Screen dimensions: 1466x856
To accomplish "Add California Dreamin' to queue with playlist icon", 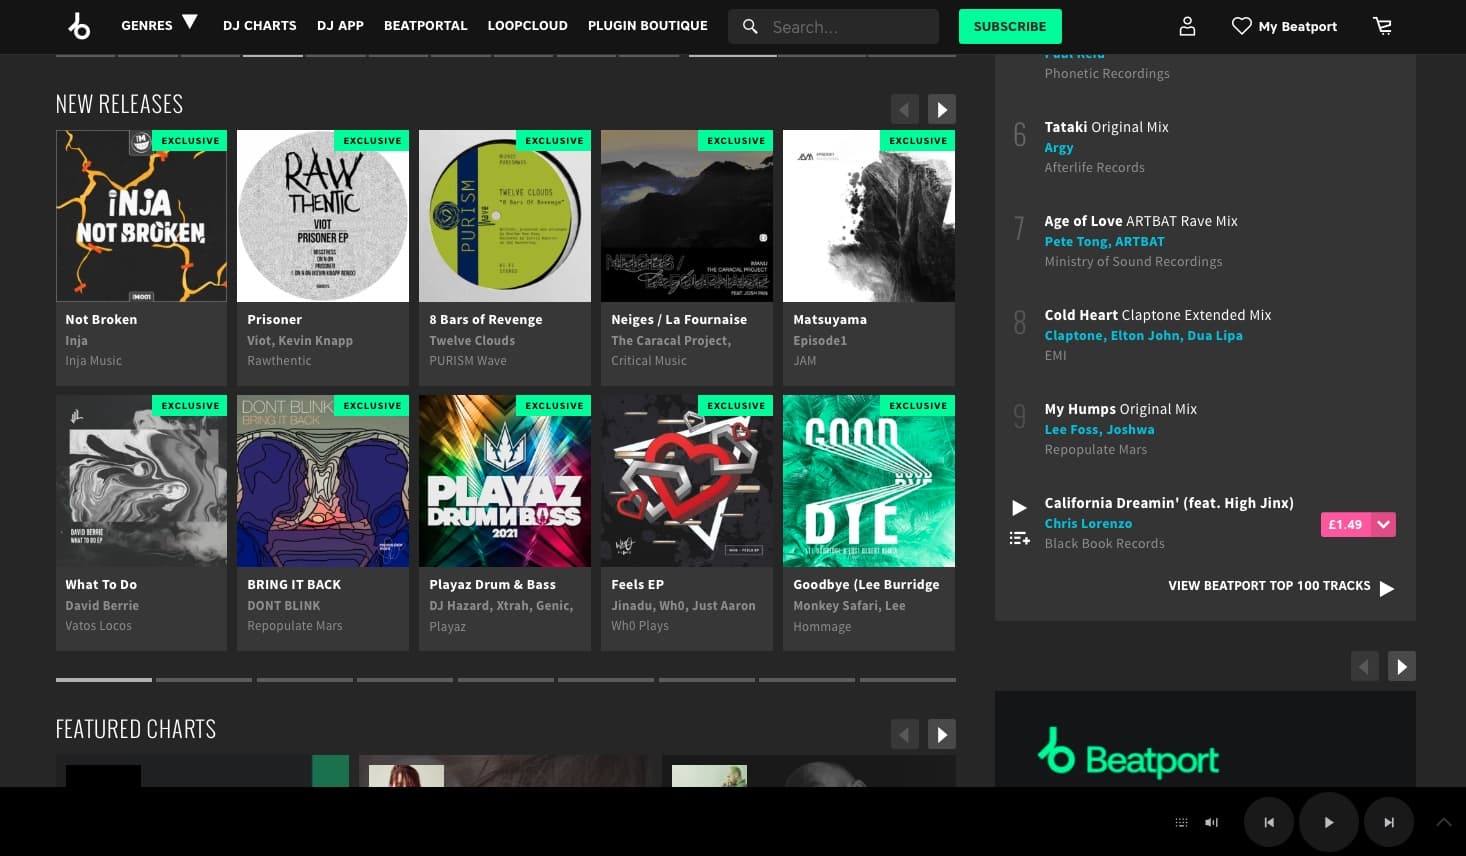I will click(x=1019, y=538).
